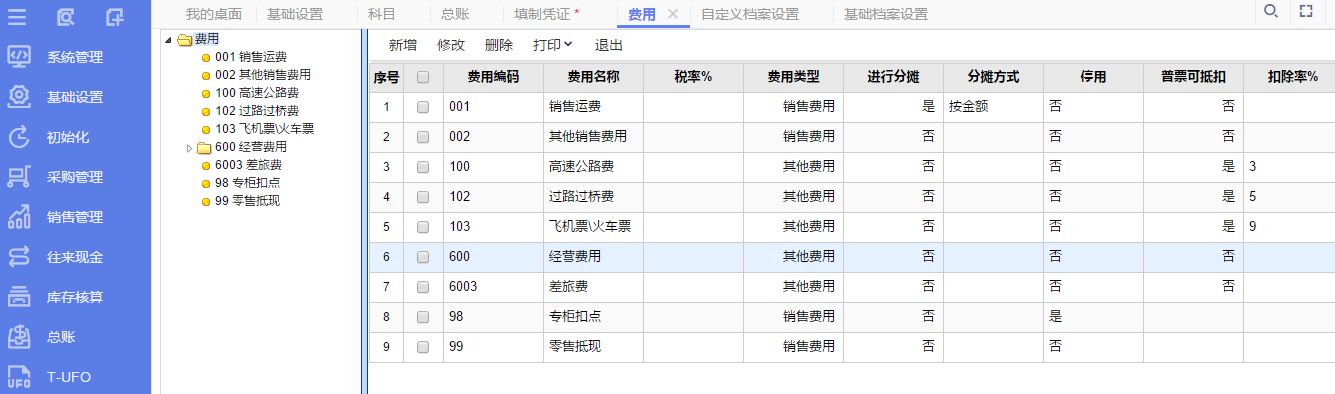The image size is (1335, 394).
Task: Toggle the select-all checkbox in the table header
Action: 423,77
